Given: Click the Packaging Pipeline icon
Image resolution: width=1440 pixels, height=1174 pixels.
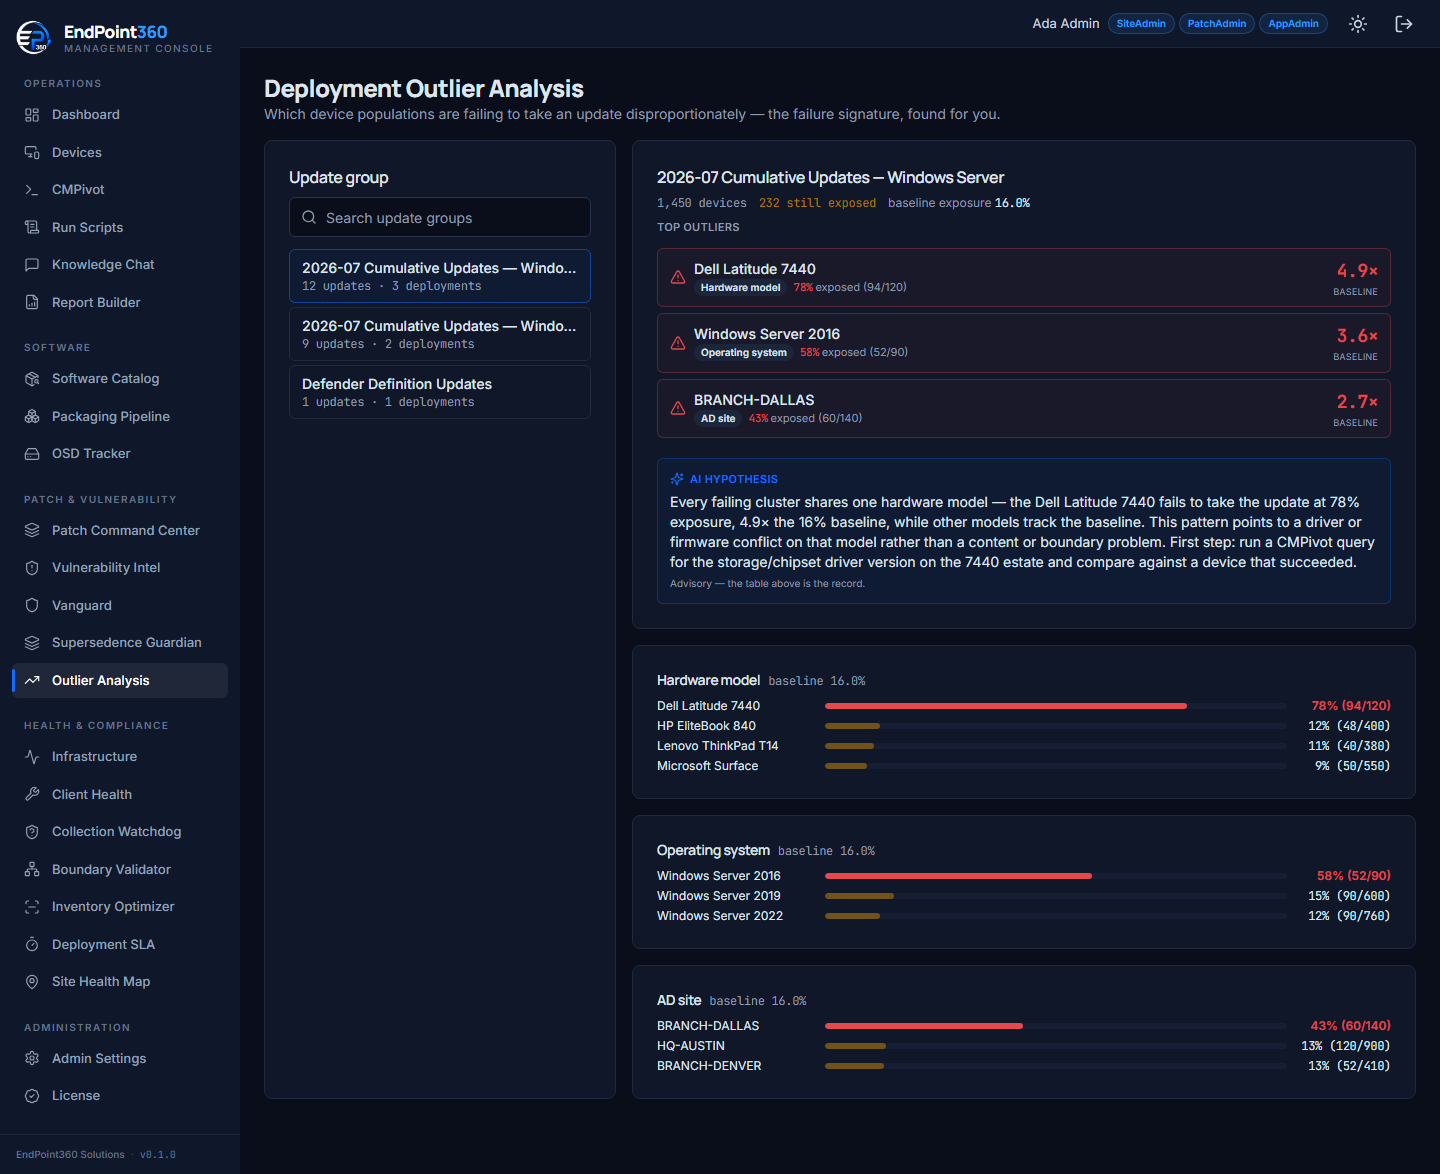Looking at the screenshot, I should [32, 417].
